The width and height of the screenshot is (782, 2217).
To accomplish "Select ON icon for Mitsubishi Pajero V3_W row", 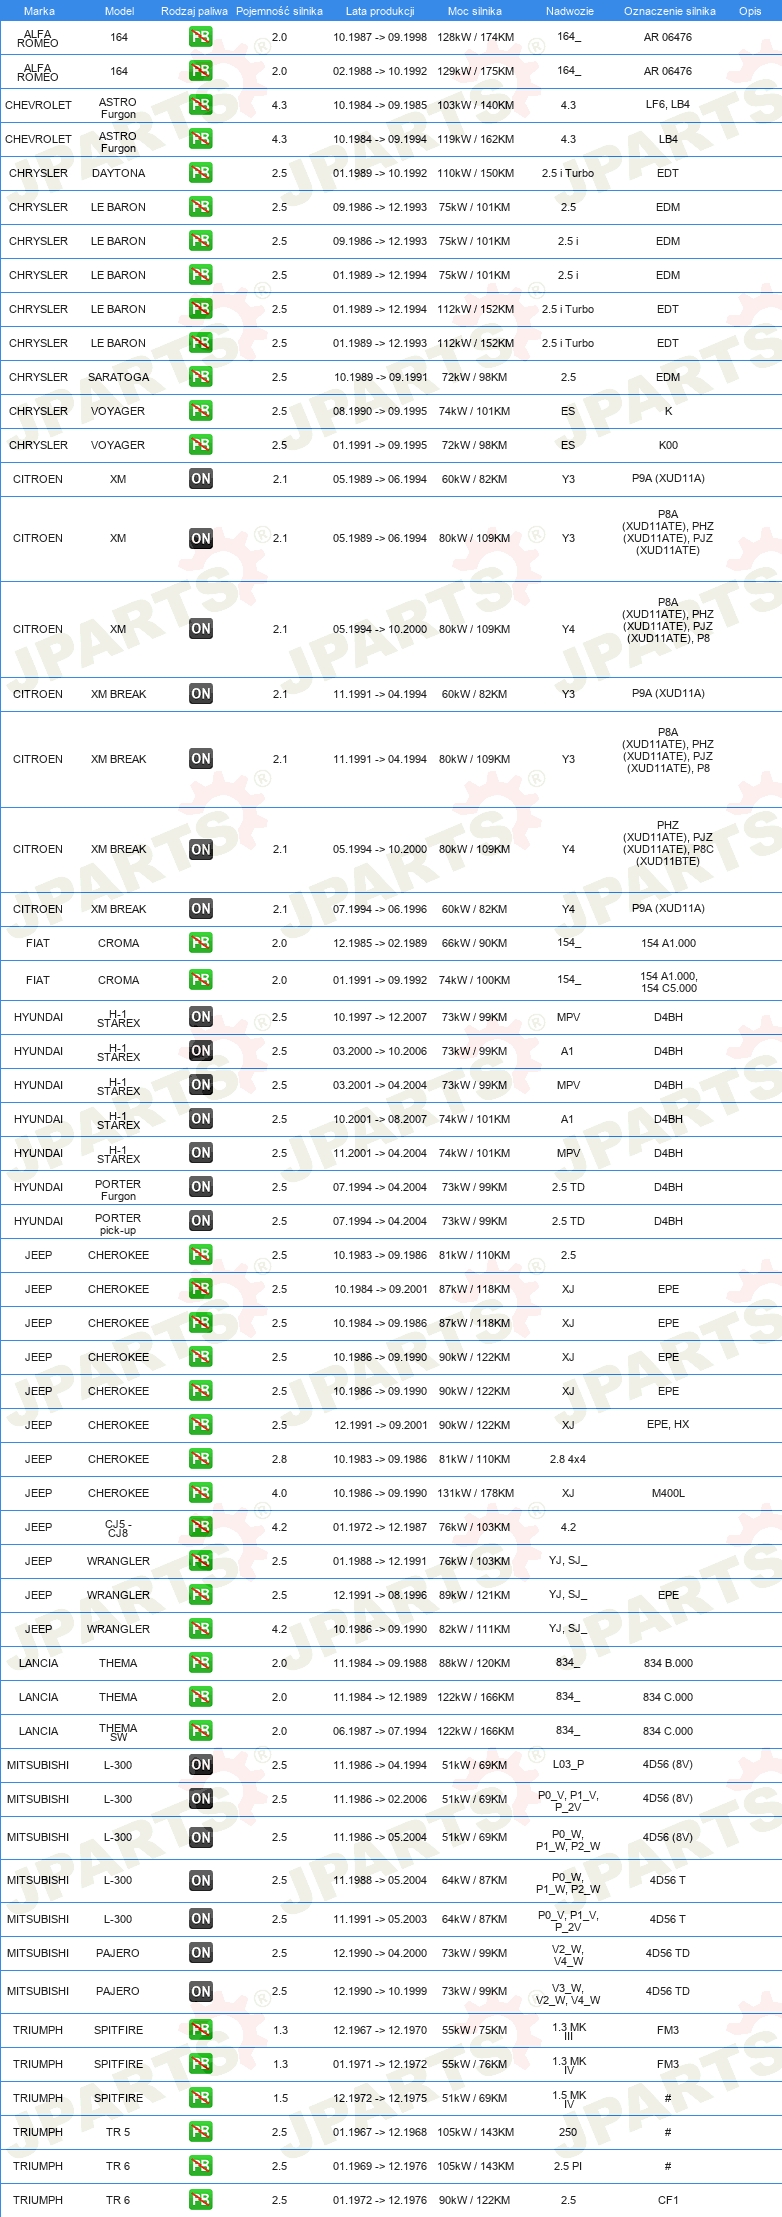I will pyautogui.click(x=200, y=1991).
